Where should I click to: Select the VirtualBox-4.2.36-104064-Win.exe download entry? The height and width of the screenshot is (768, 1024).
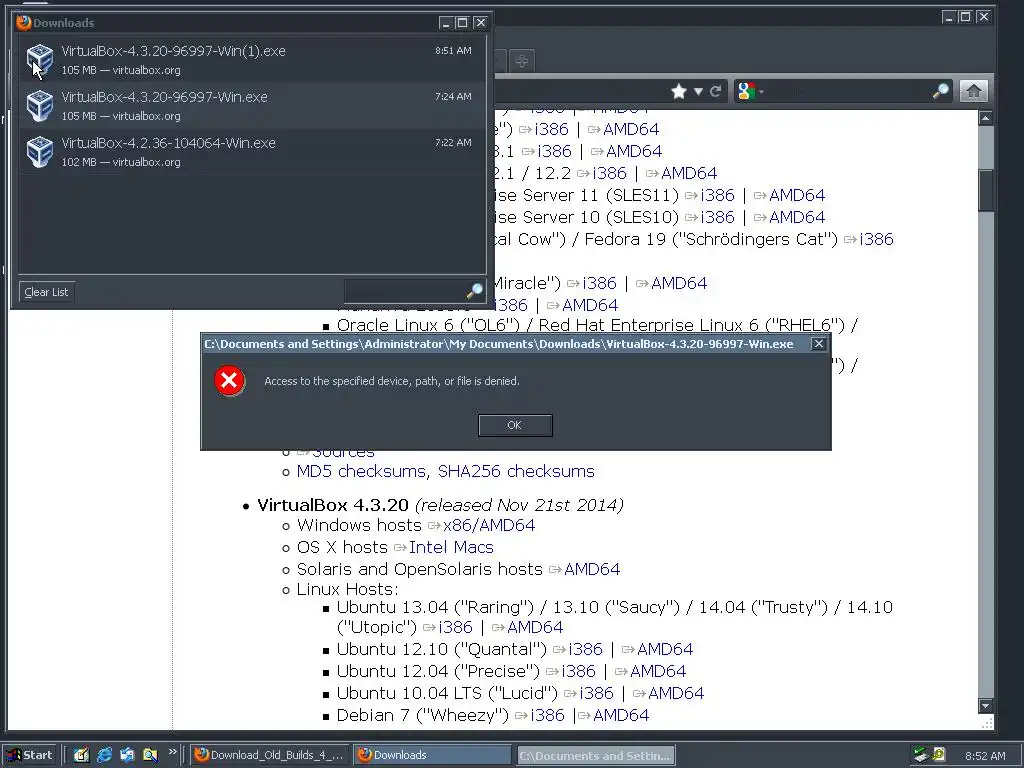coord(252,152)
